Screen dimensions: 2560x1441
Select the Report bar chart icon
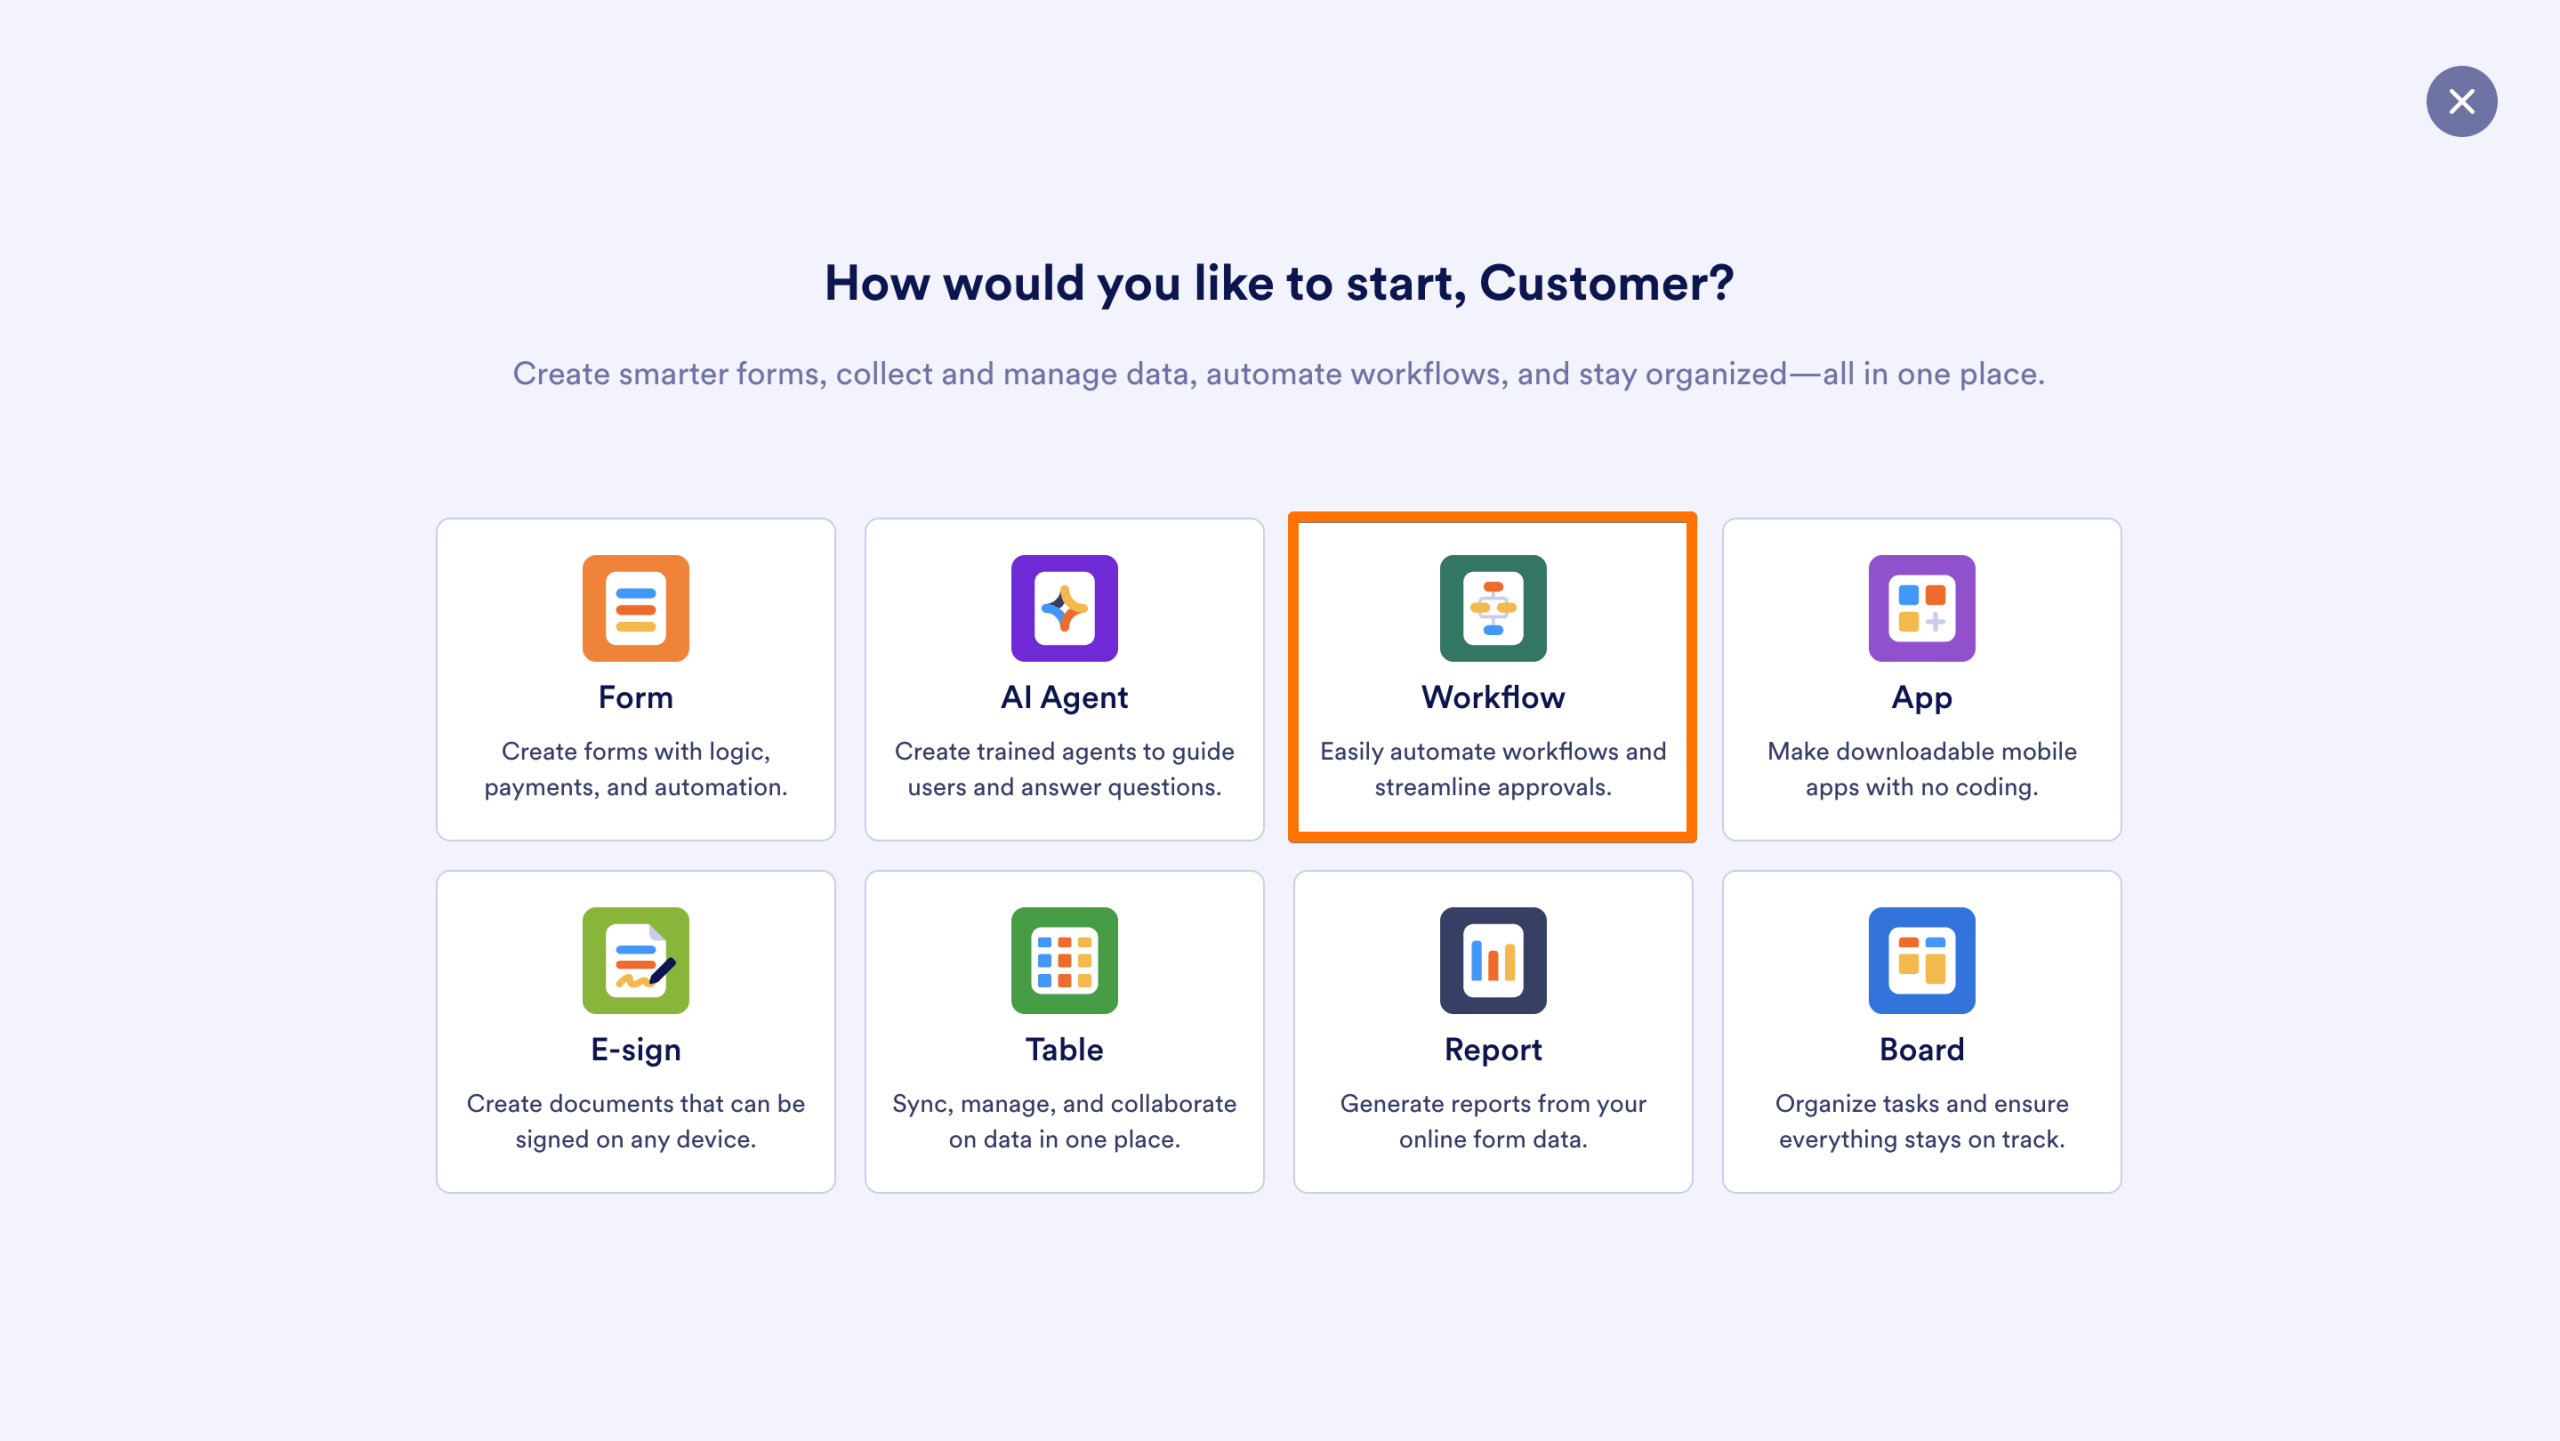click(1492, 961)
